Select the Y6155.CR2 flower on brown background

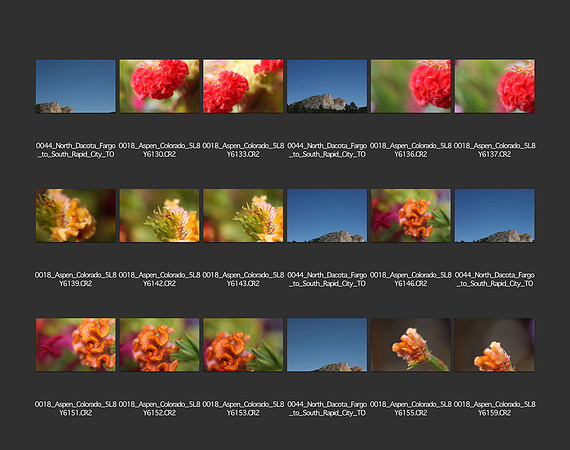pyautogui.click(x=411, y=345)
